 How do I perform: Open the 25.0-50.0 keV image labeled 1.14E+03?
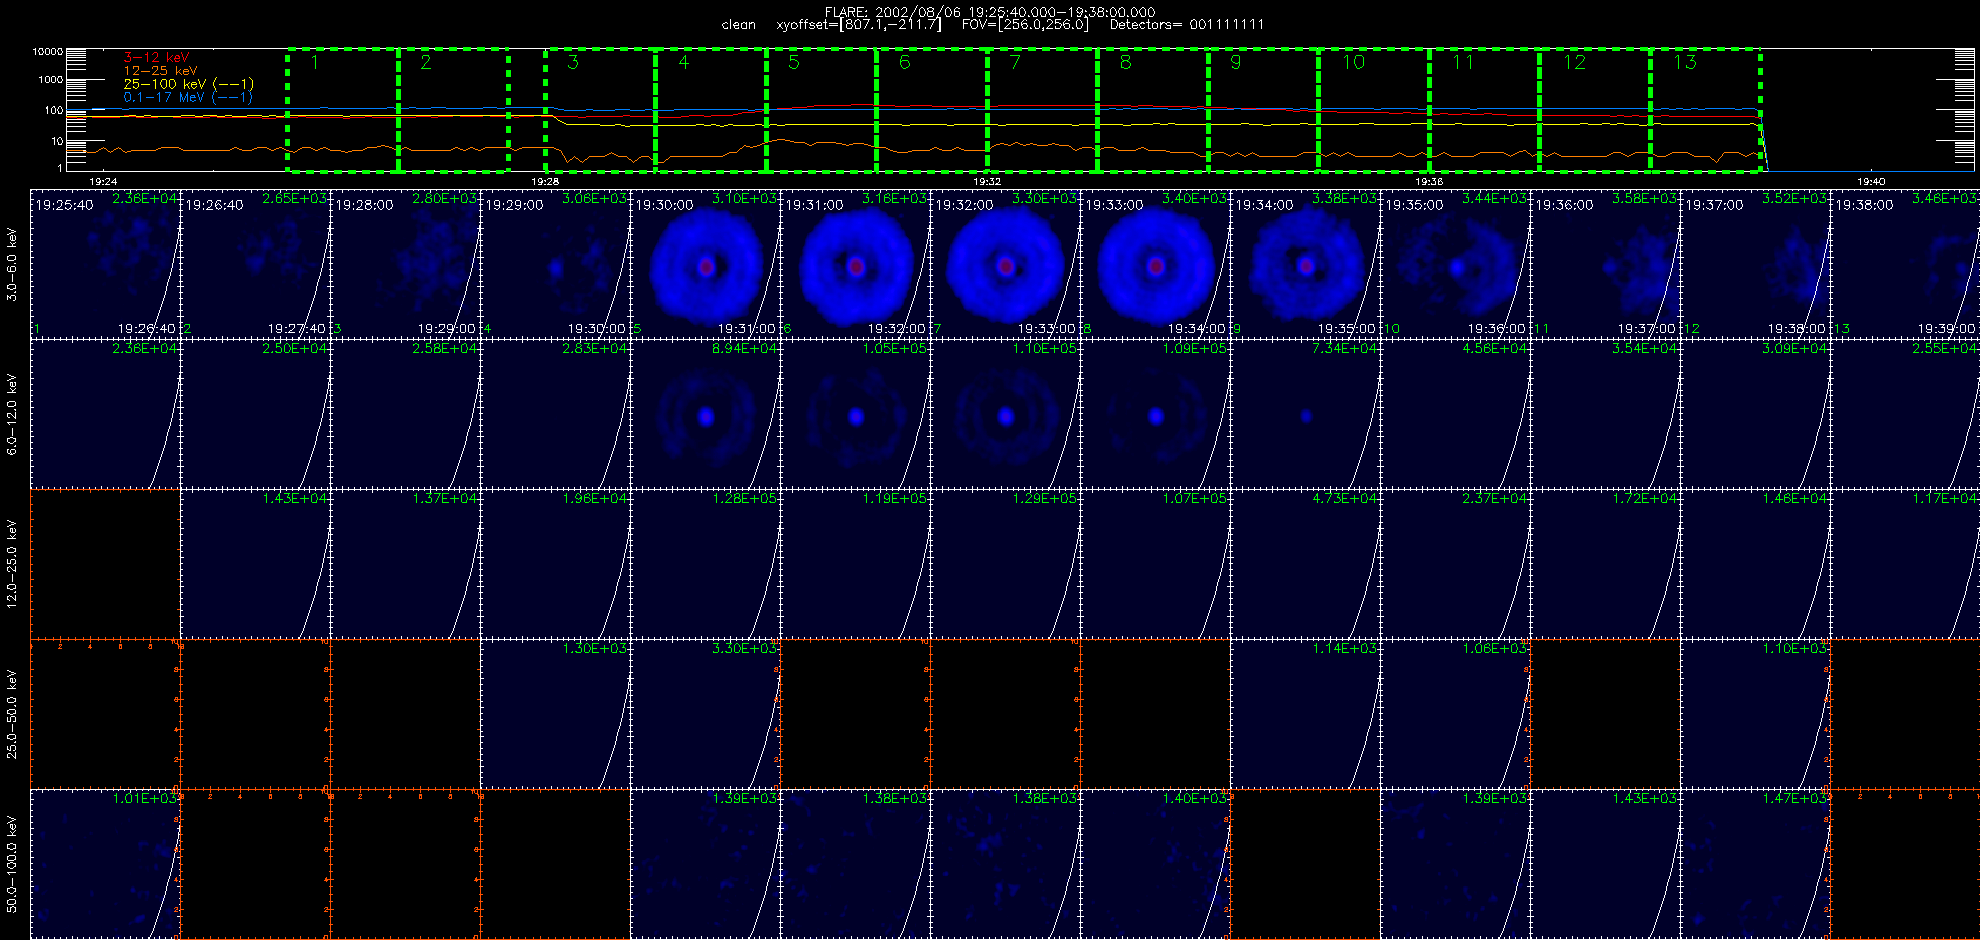point(1306,714)
